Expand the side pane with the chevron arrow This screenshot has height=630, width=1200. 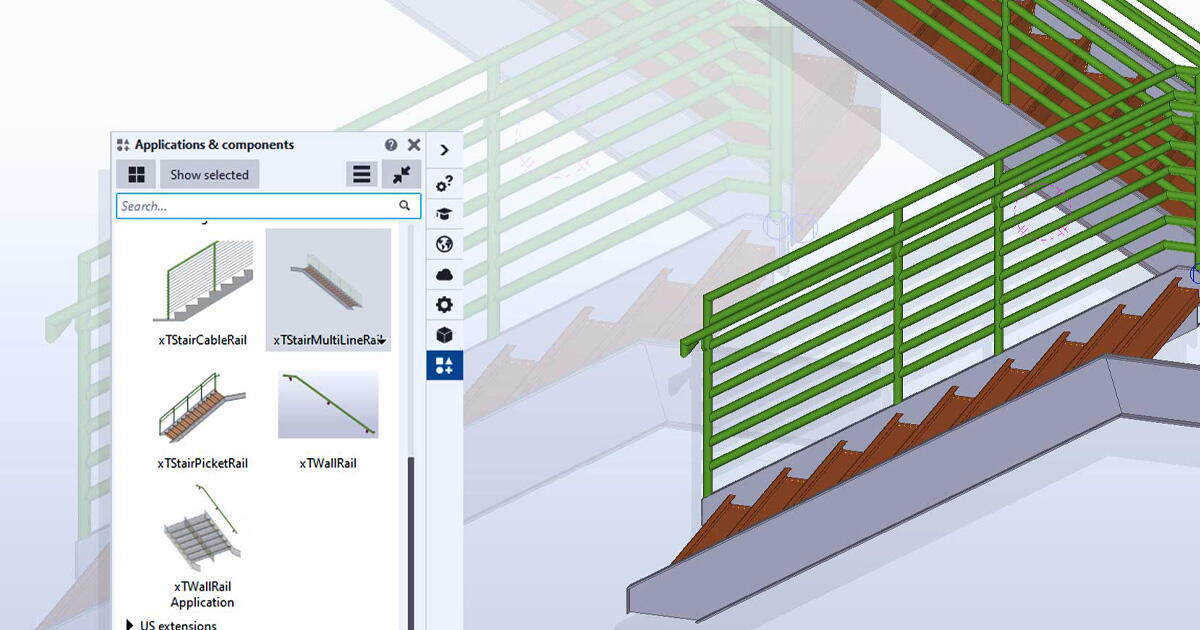coord(445,149)
